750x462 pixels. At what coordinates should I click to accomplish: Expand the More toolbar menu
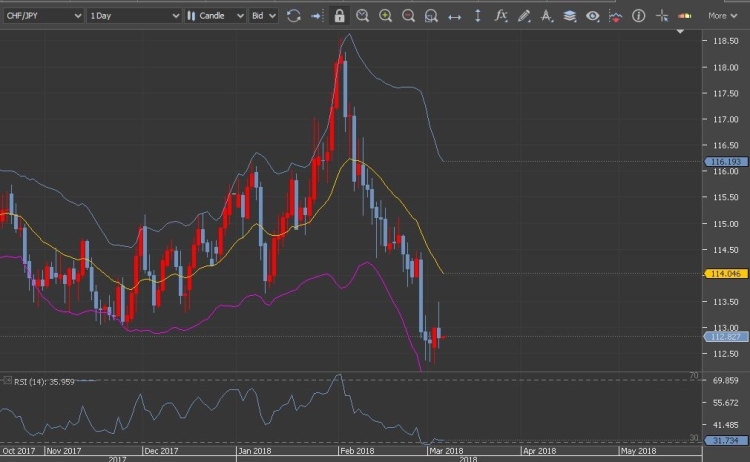[x=722, y=16]
